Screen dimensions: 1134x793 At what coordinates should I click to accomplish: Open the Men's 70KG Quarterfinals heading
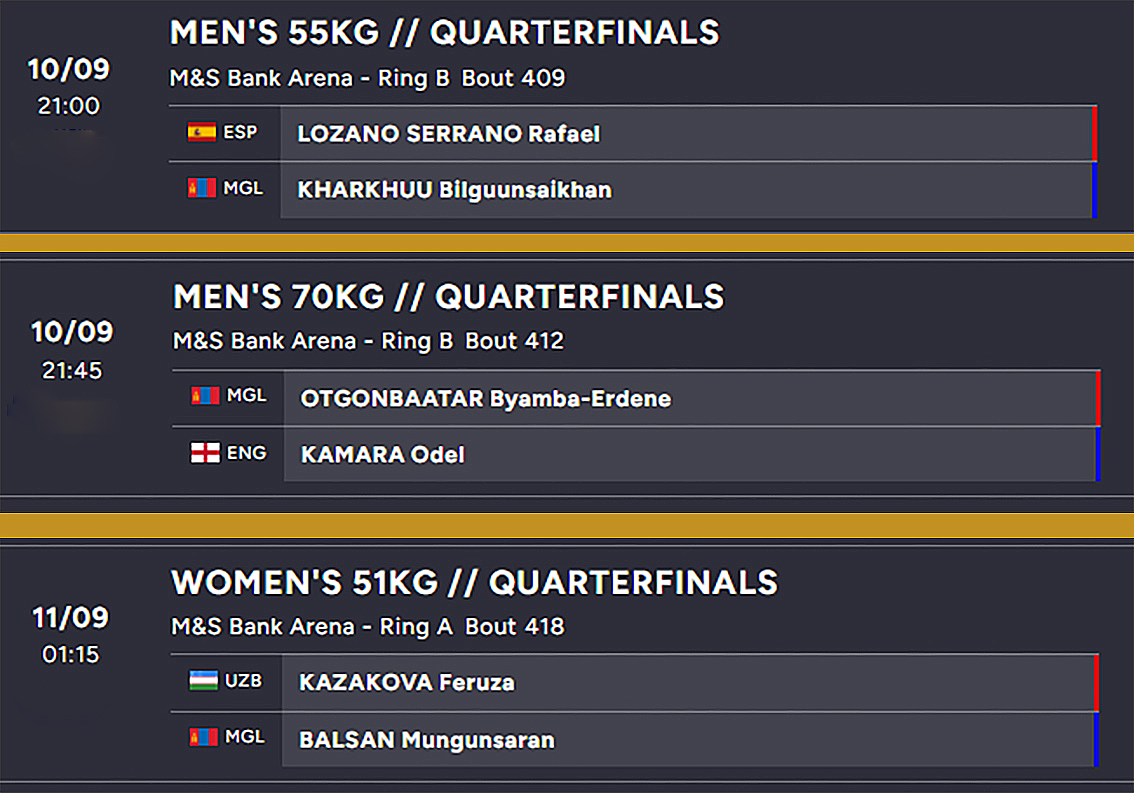pyautogui.click(x=448, y=297)
